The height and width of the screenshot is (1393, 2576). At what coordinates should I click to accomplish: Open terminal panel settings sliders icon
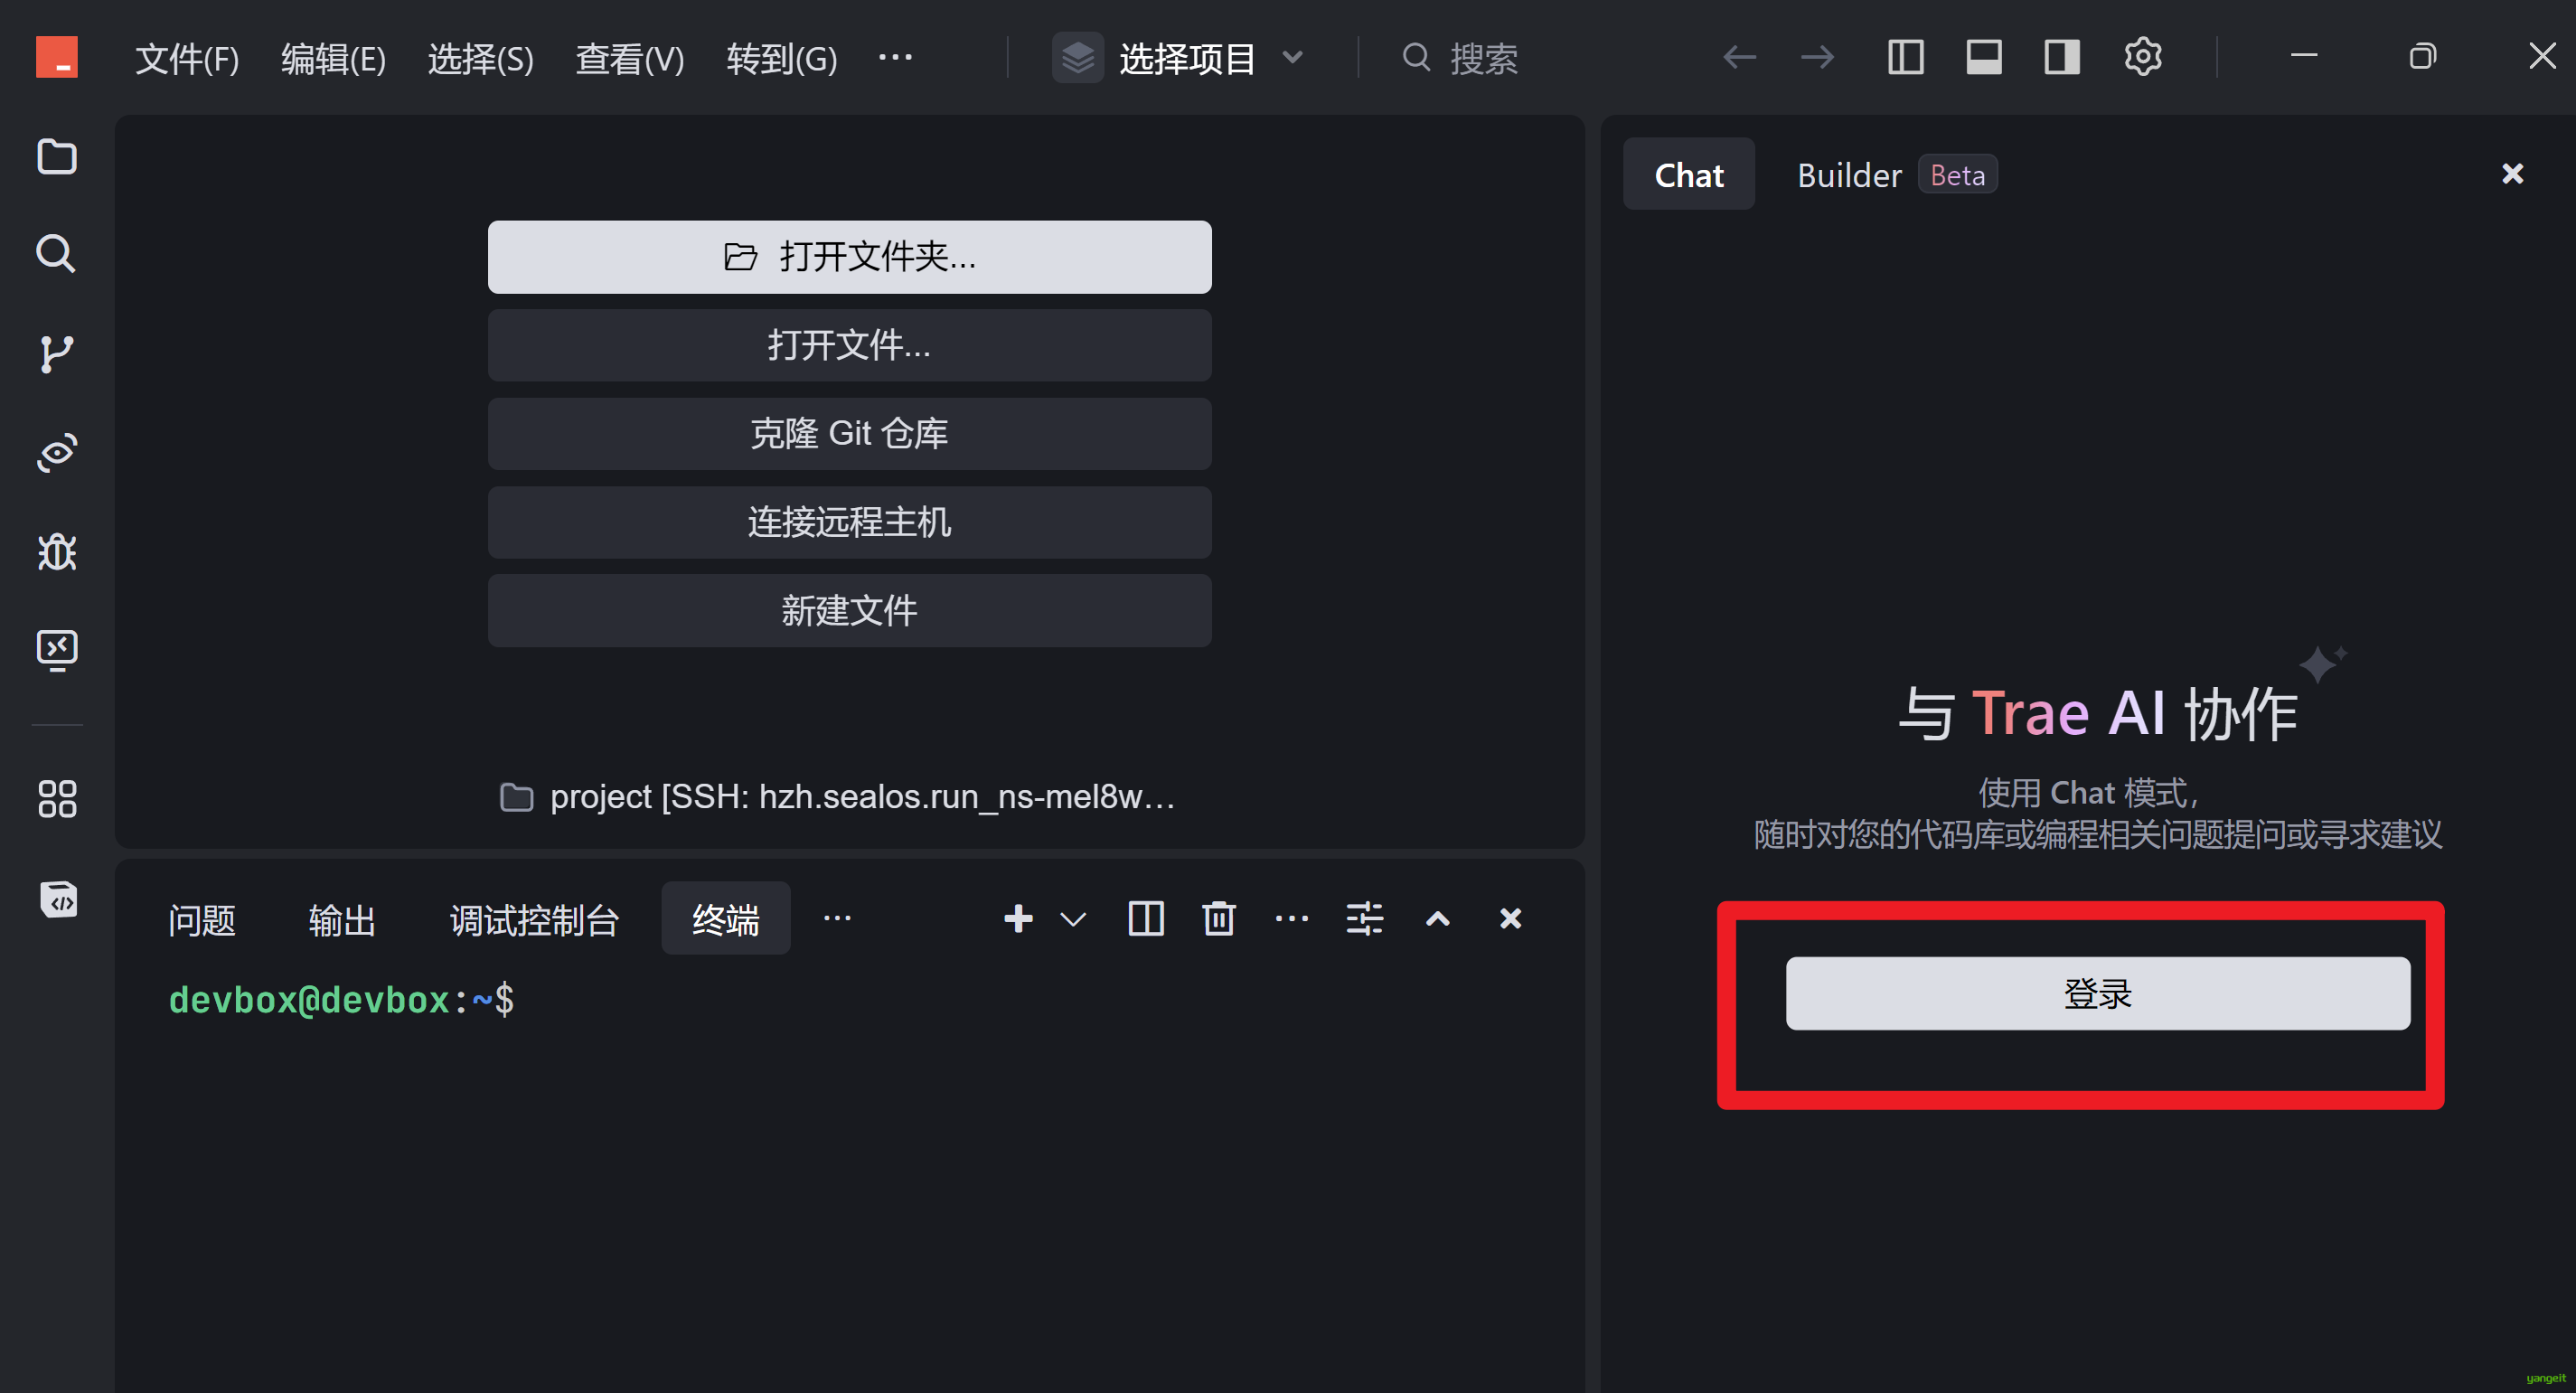pos(1364,918)
